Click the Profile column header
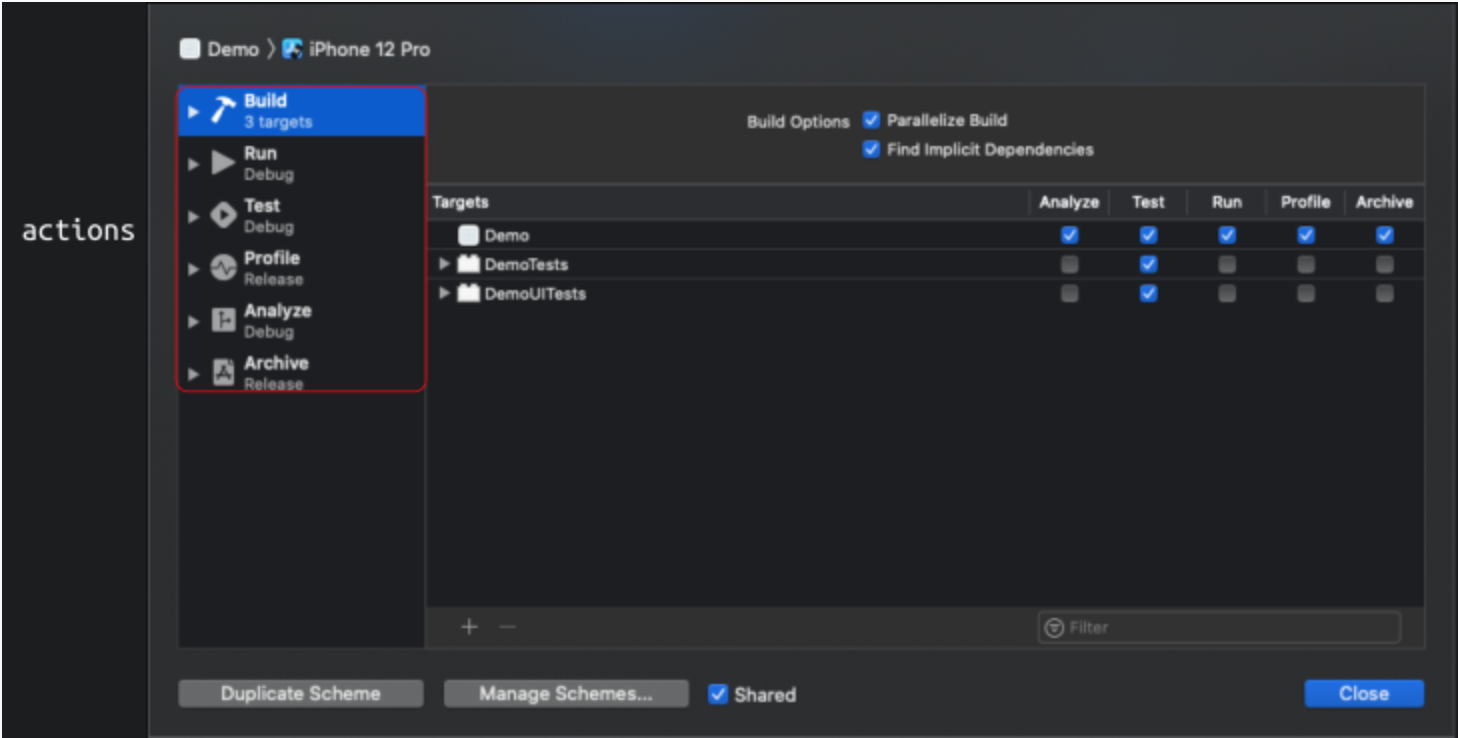 [x=1306, y=202]
